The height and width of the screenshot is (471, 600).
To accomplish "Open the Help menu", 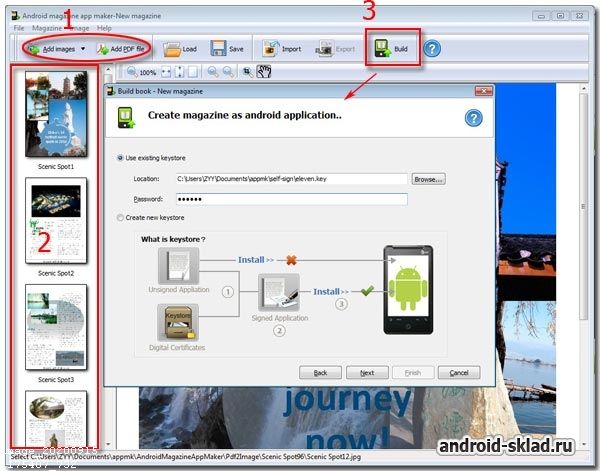I will point(104,28).
